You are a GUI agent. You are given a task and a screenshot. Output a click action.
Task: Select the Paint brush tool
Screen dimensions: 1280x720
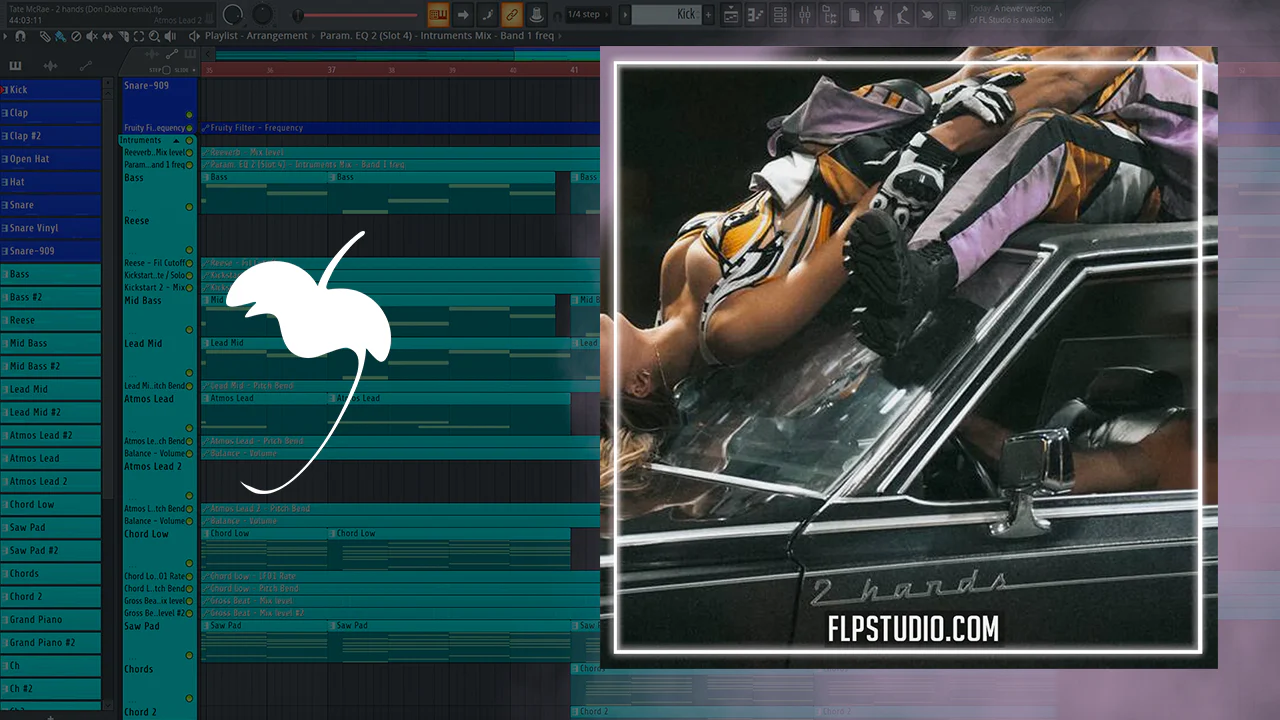tap(61, 36)
